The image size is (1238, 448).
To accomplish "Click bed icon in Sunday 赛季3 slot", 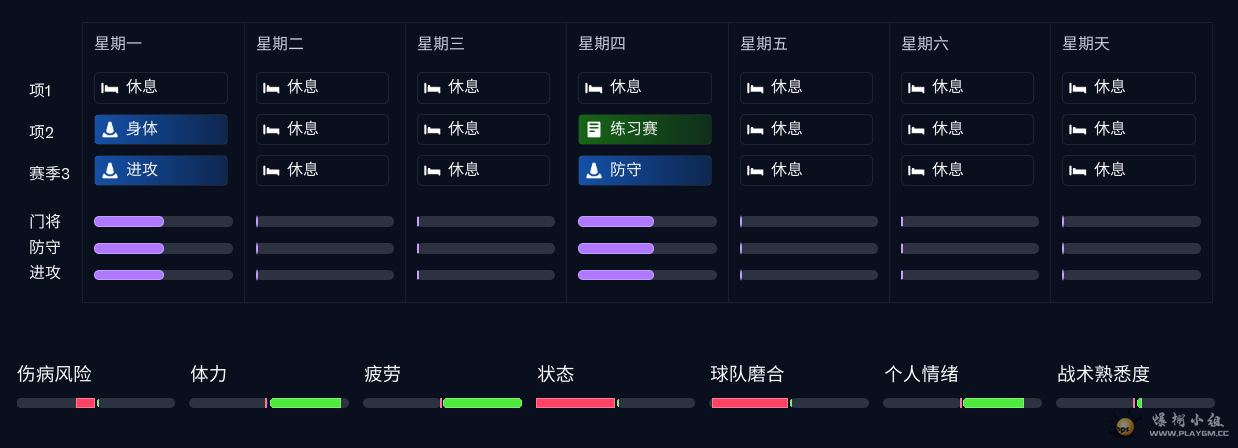I will 1078,170.
